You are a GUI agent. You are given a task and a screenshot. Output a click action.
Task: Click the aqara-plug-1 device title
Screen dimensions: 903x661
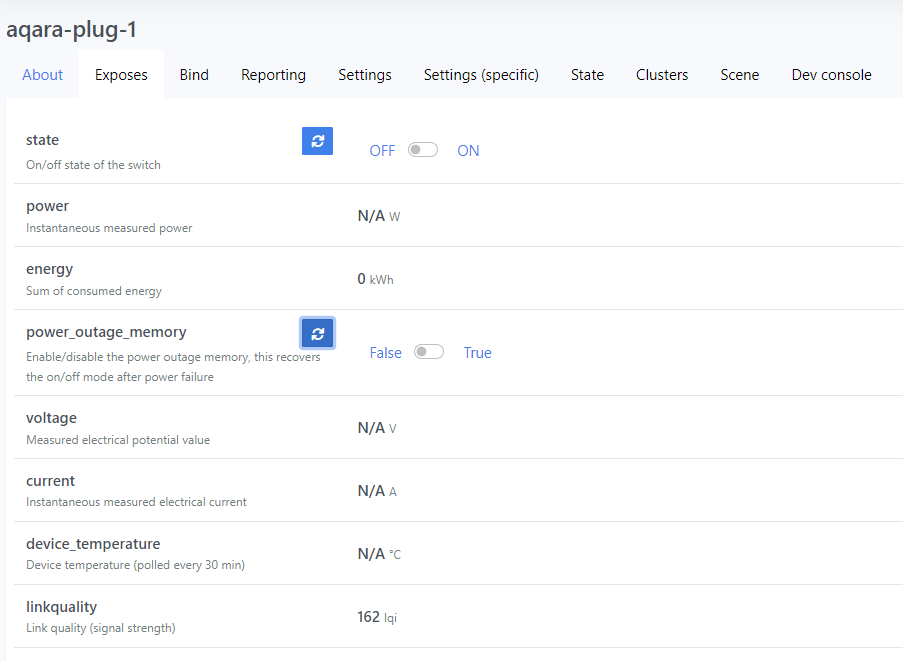pyautogui.click(x=71, y=30)
